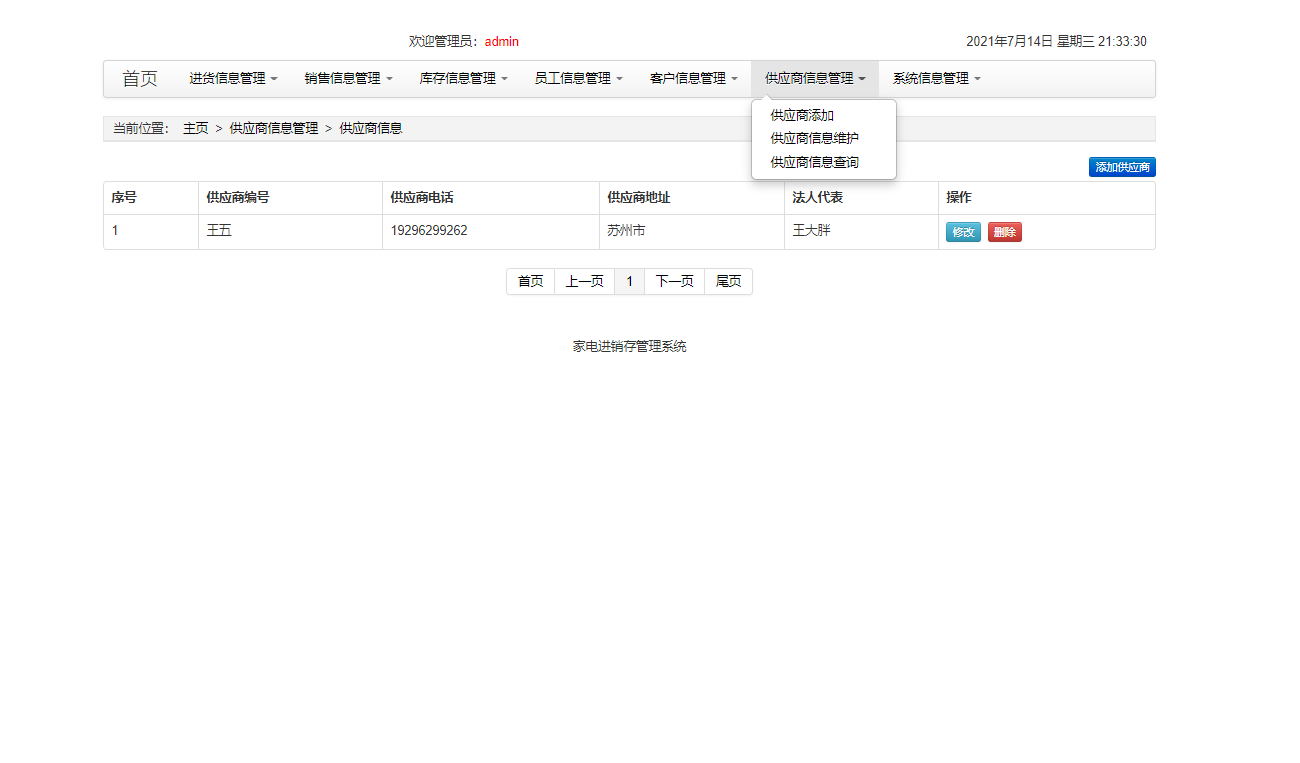The width and height of the screenshot is (1300, 763).
Task: Select 供应商信息查询 in the dropdown menu
Action: coord(811,162)
